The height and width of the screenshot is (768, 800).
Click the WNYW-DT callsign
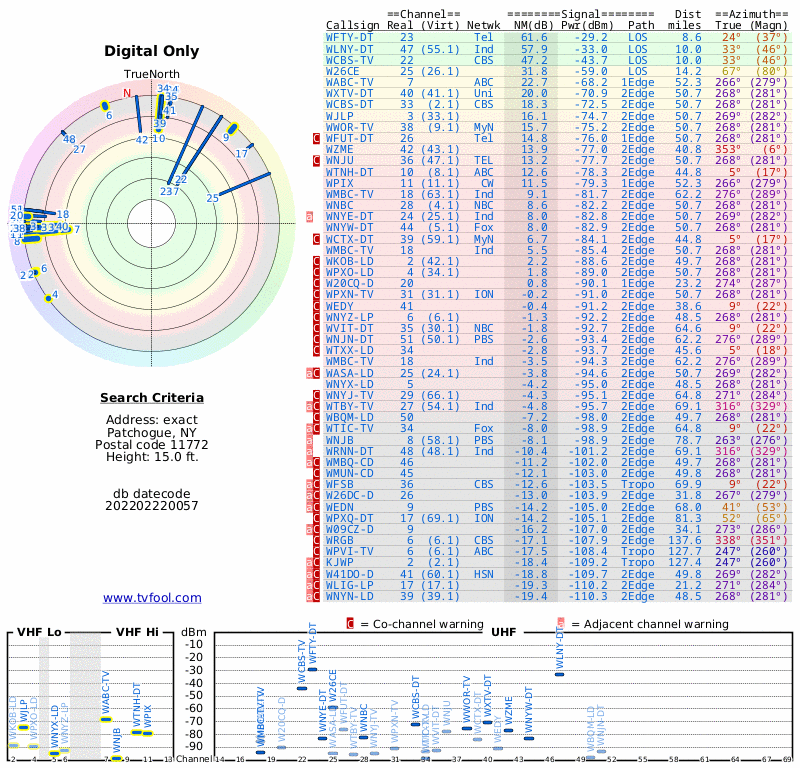(349, 228)
